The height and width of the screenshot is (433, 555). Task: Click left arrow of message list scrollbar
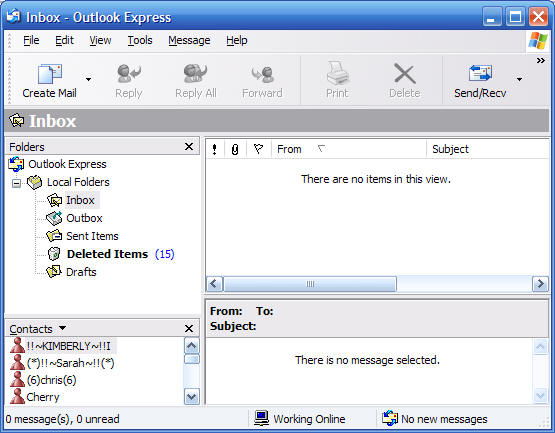tap(214, 284)
